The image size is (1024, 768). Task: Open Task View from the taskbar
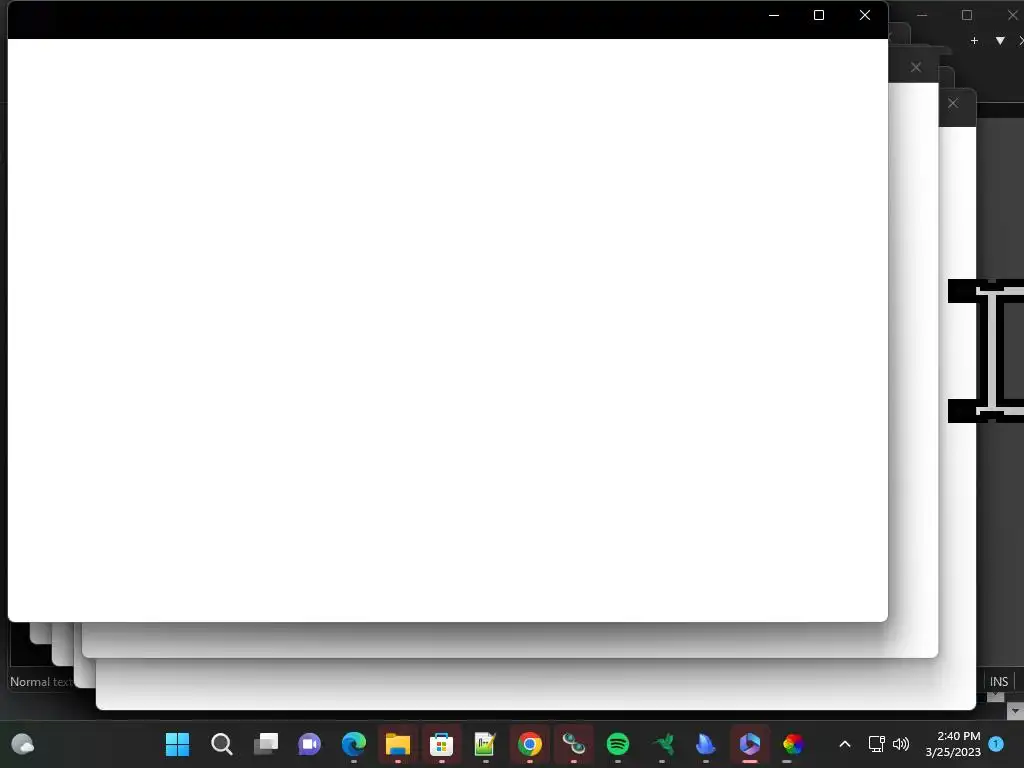(266, 744)
